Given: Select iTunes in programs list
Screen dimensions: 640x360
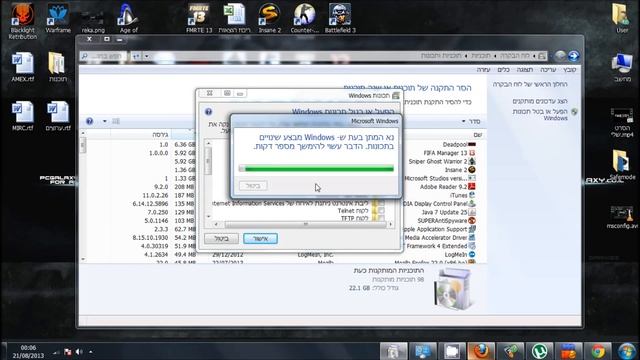Looking at the screenshot, I should pyautogui.click(x=462, y=196).
